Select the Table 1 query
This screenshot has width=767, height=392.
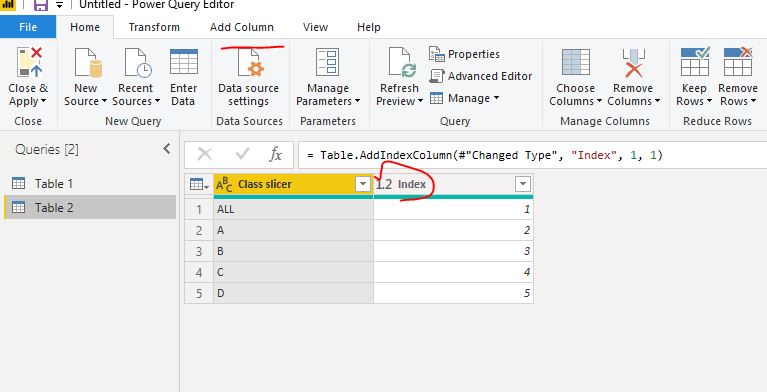pyautogui.click(x=90, y=184)
